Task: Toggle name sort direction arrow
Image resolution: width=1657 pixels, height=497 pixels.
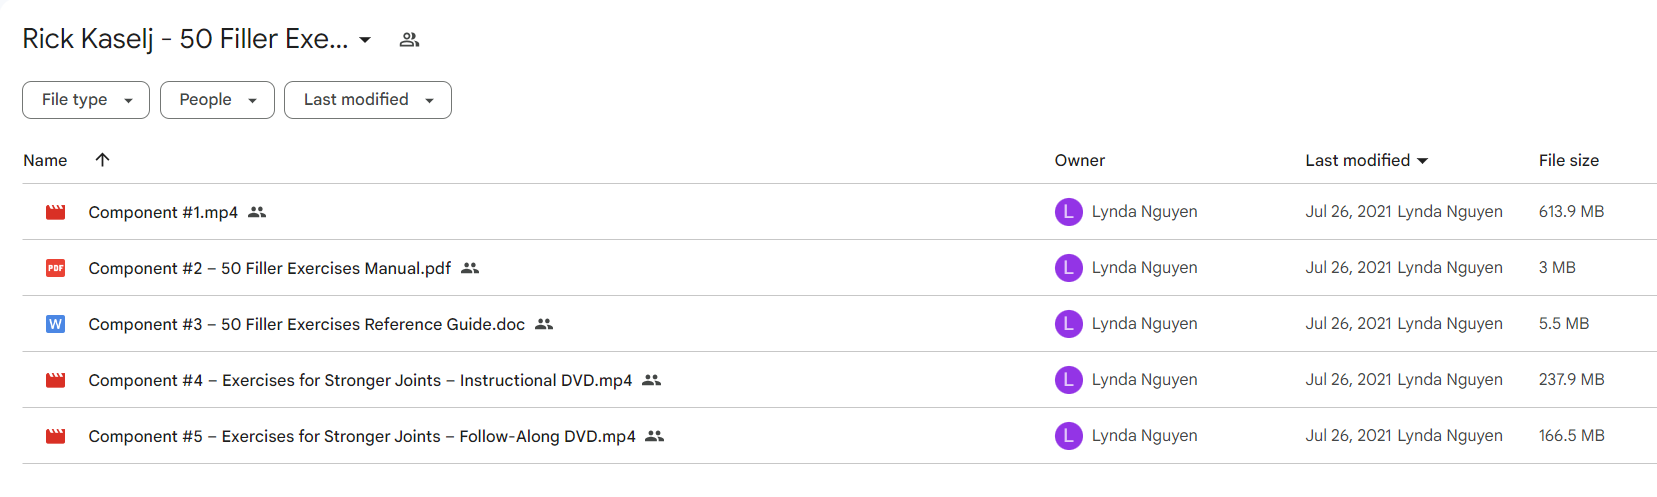Action: pos(102,160)
